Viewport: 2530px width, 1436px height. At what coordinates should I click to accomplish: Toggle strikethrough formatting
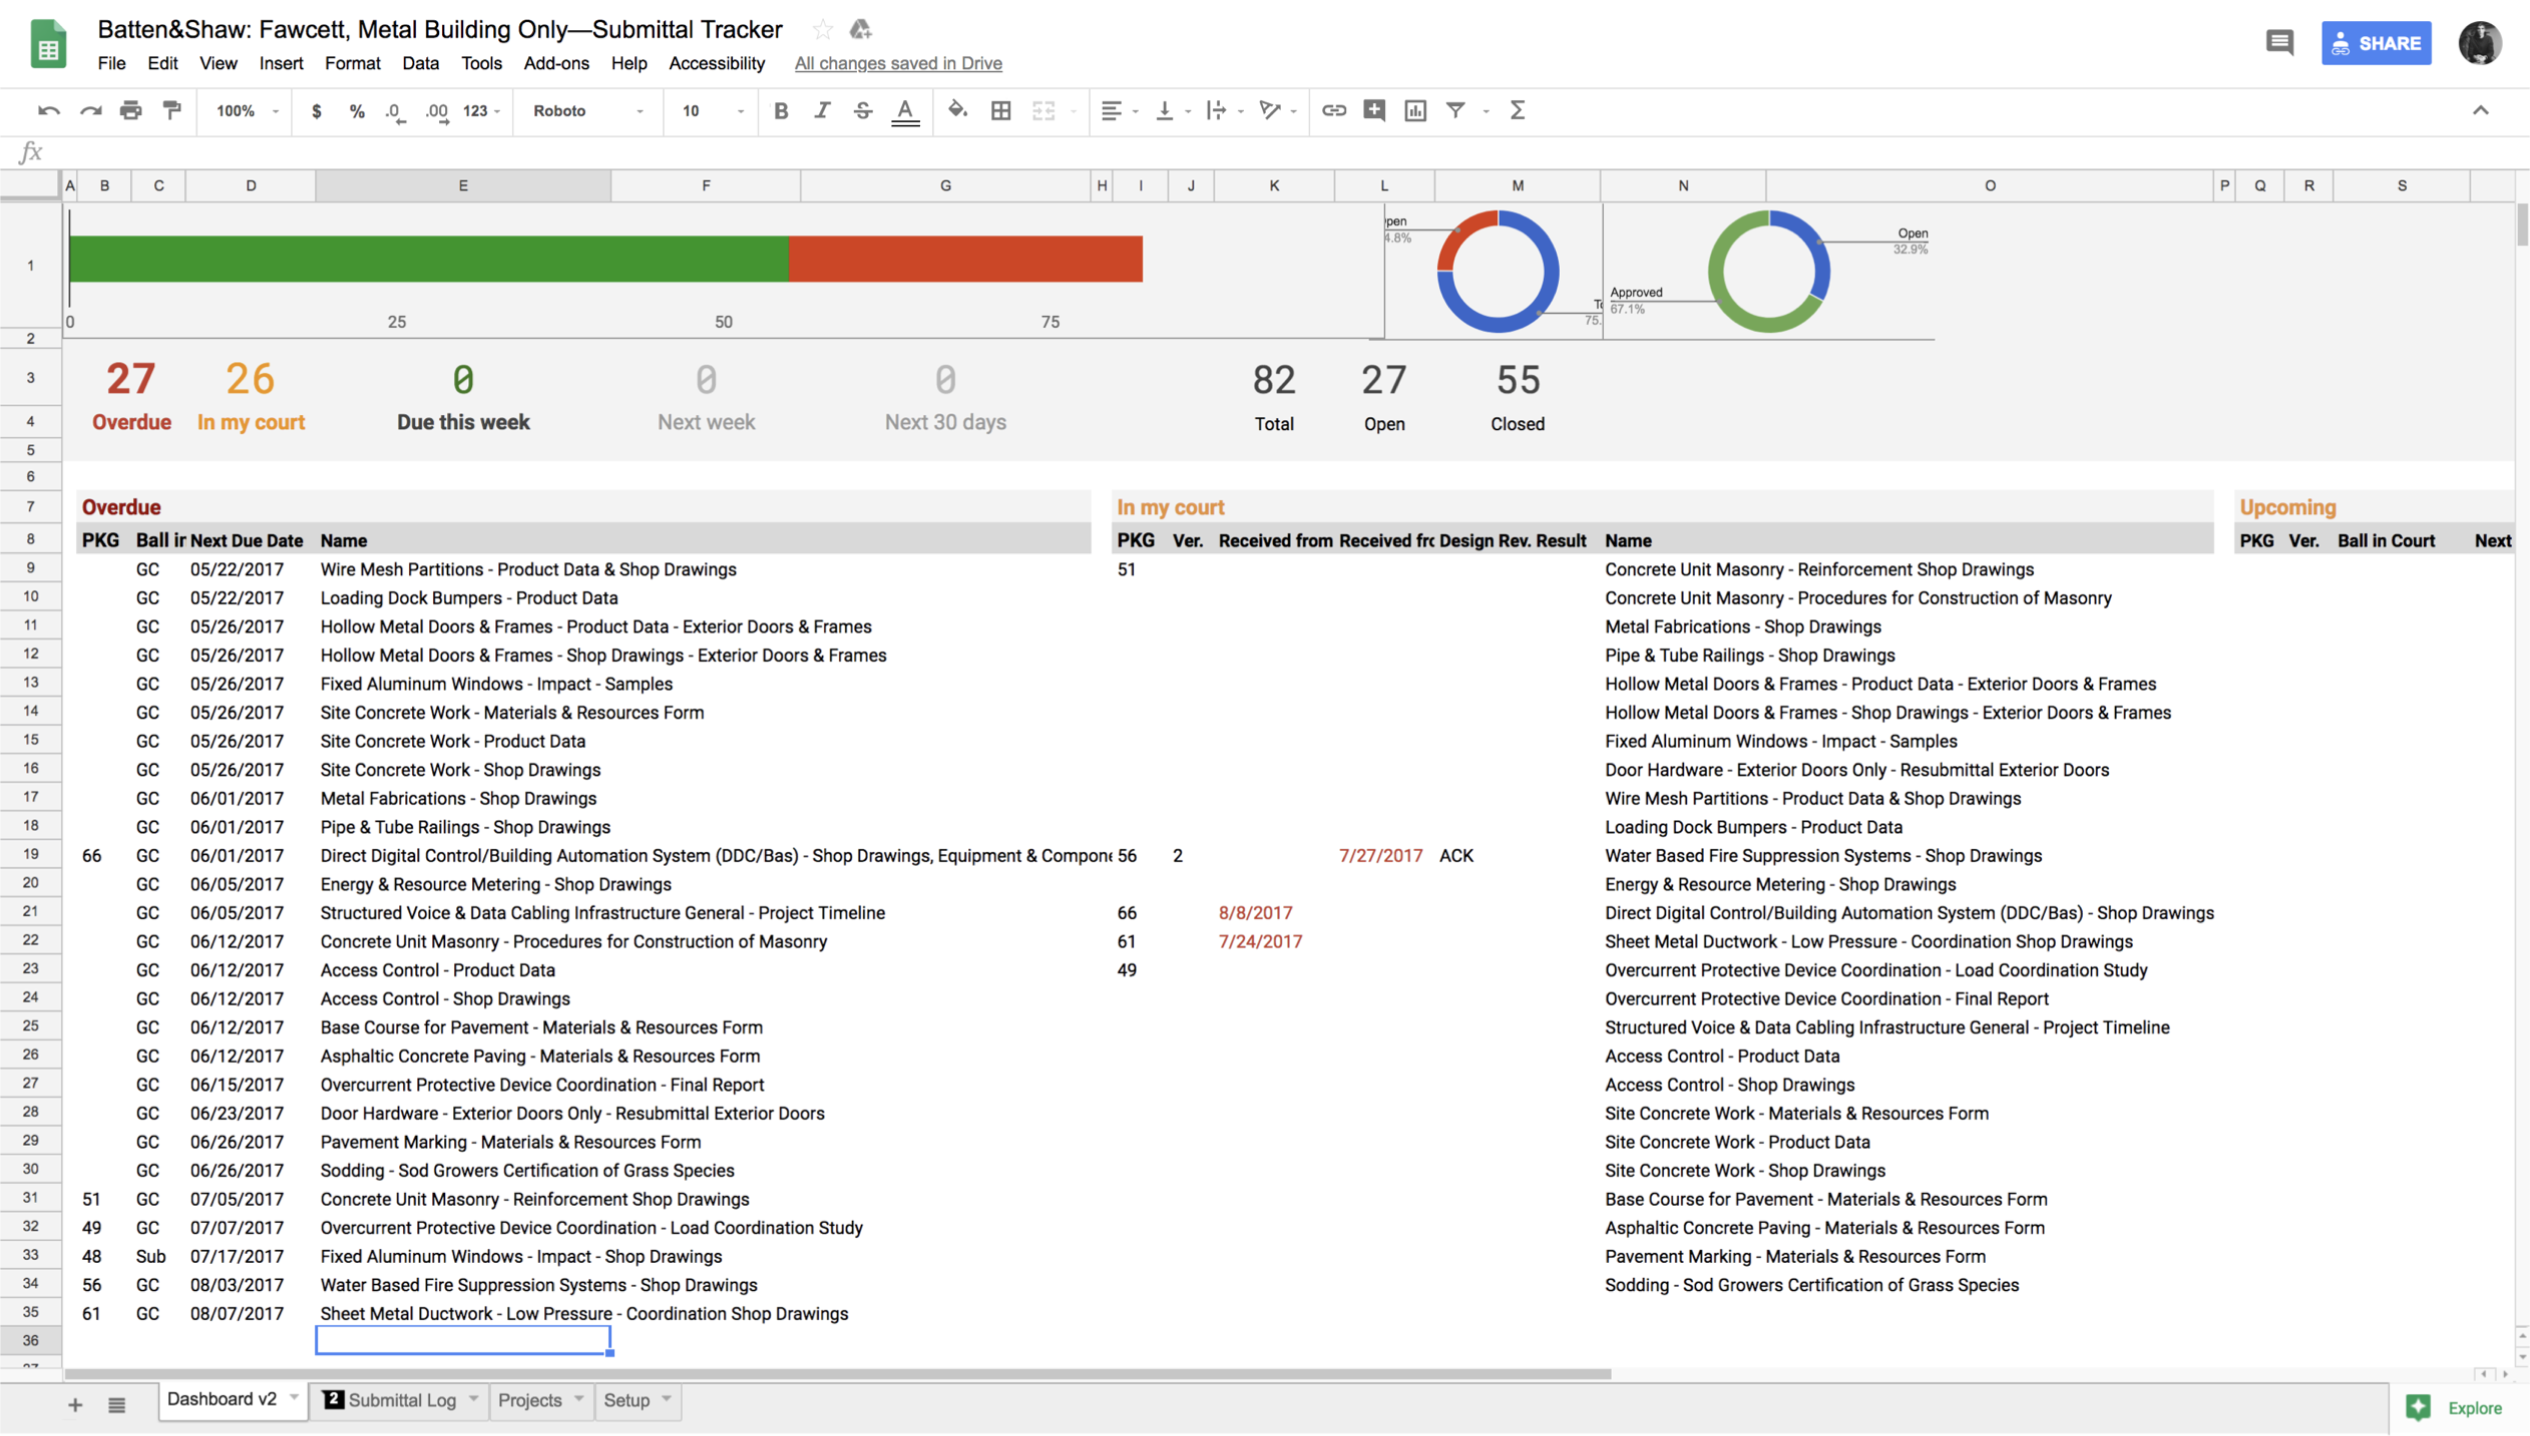862,111
